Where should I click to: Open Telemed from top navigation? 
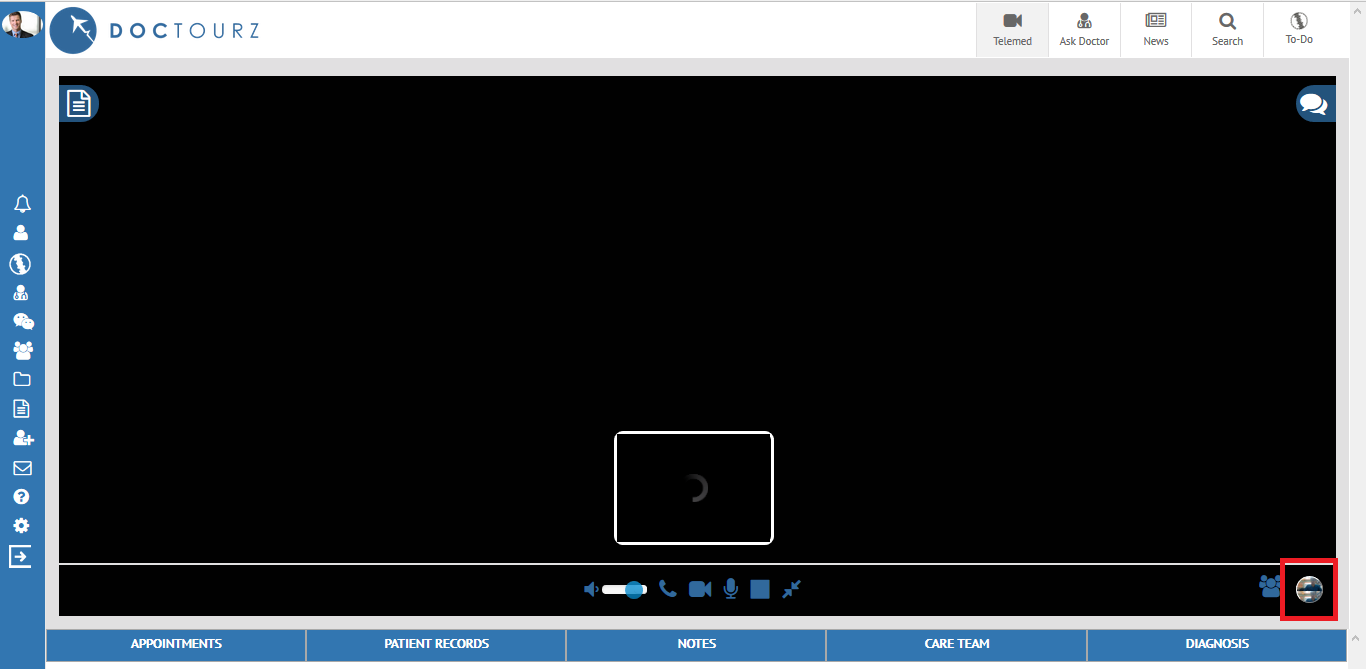[1012, 30]
